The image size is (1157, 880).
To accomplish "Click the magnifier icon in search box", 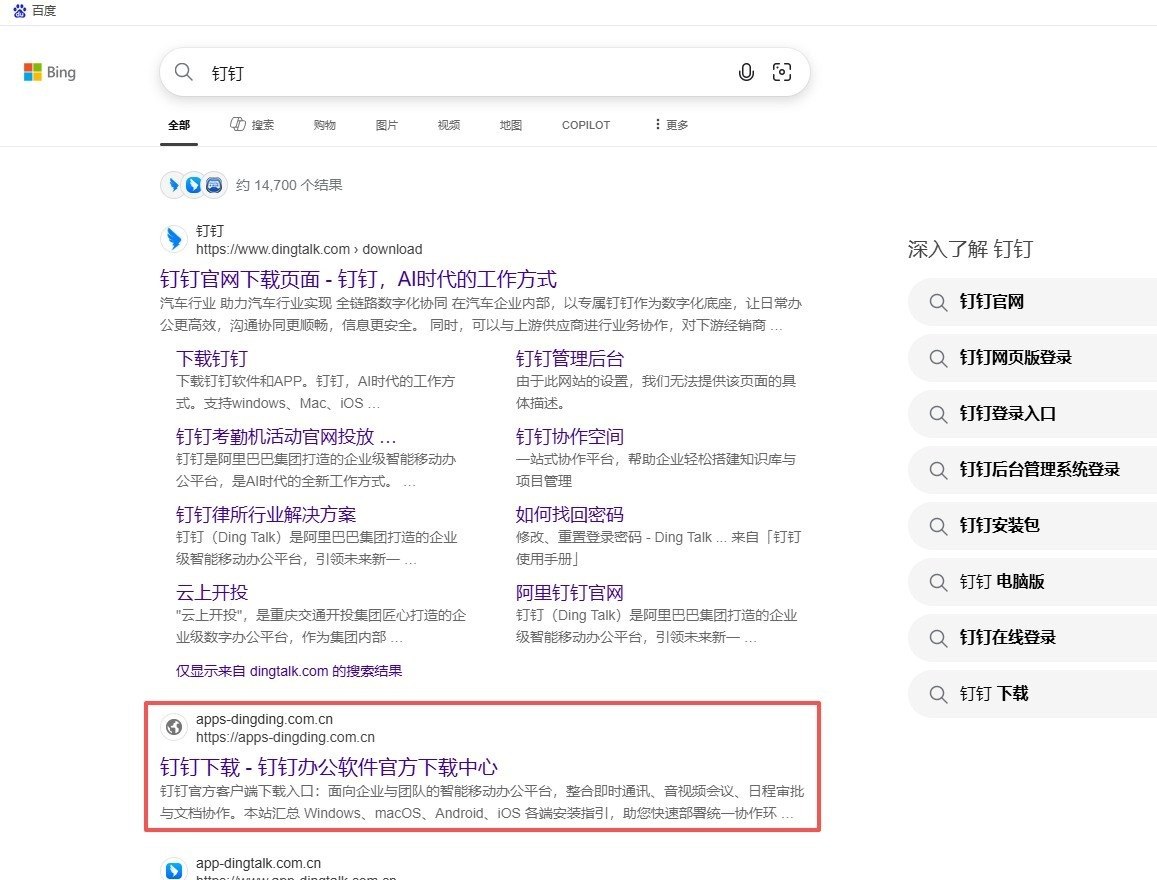I will coord(184,72).
